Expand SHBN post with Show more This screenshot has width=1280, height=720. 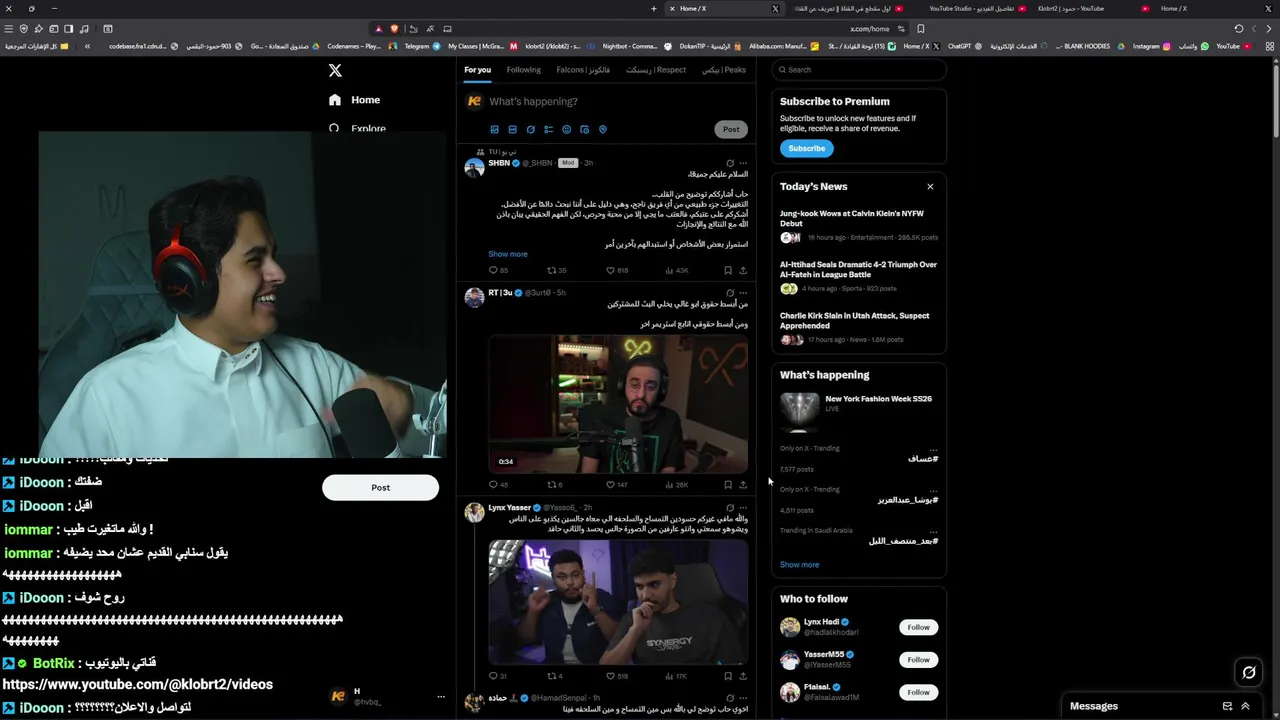507,254
